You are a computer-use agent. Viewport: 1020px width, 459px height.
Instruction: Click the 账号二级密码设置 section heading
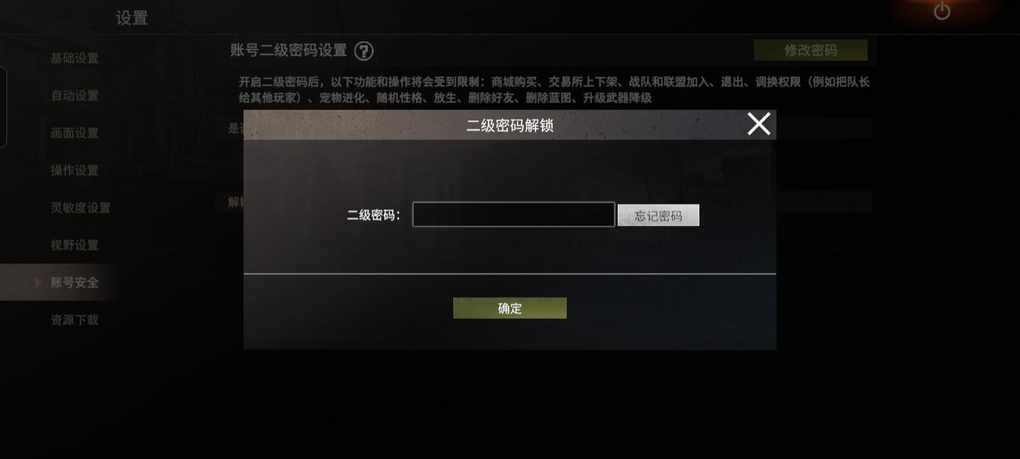coord(290,51)
